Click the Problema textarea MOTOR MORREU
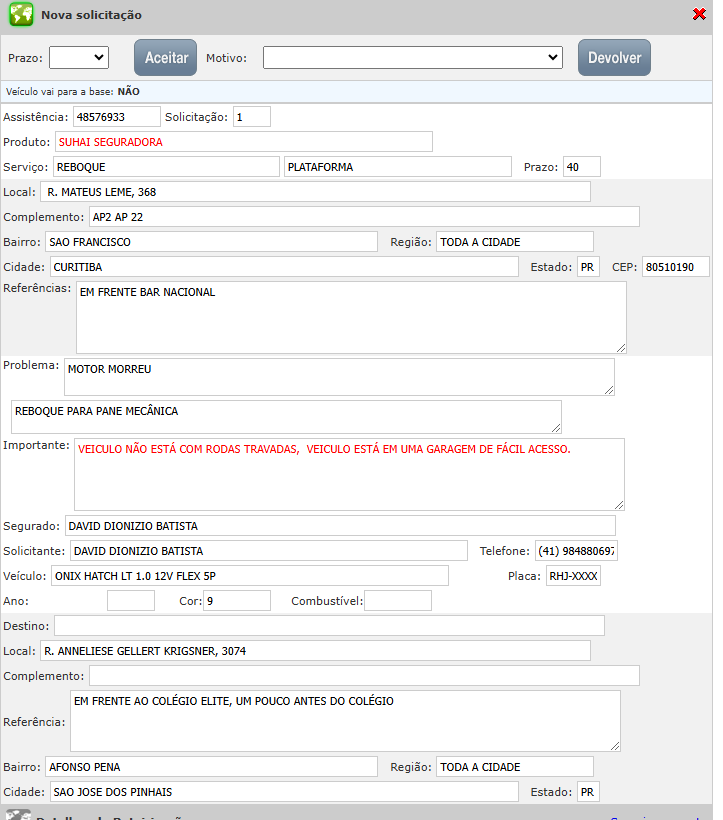 [339, 377]
